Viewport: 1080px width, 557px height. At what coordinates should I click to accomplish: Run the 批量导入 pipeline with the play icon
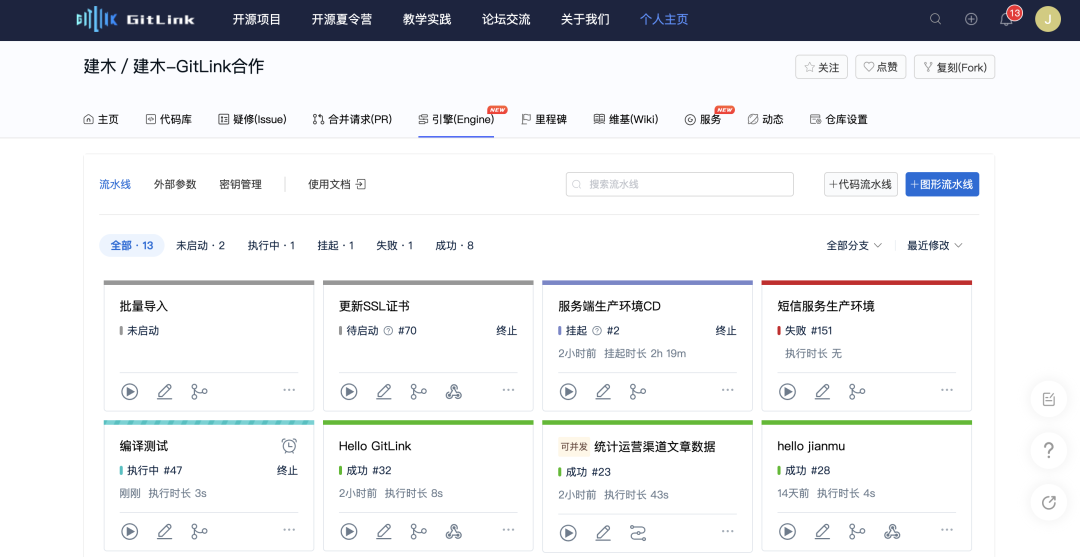(129, 392)
